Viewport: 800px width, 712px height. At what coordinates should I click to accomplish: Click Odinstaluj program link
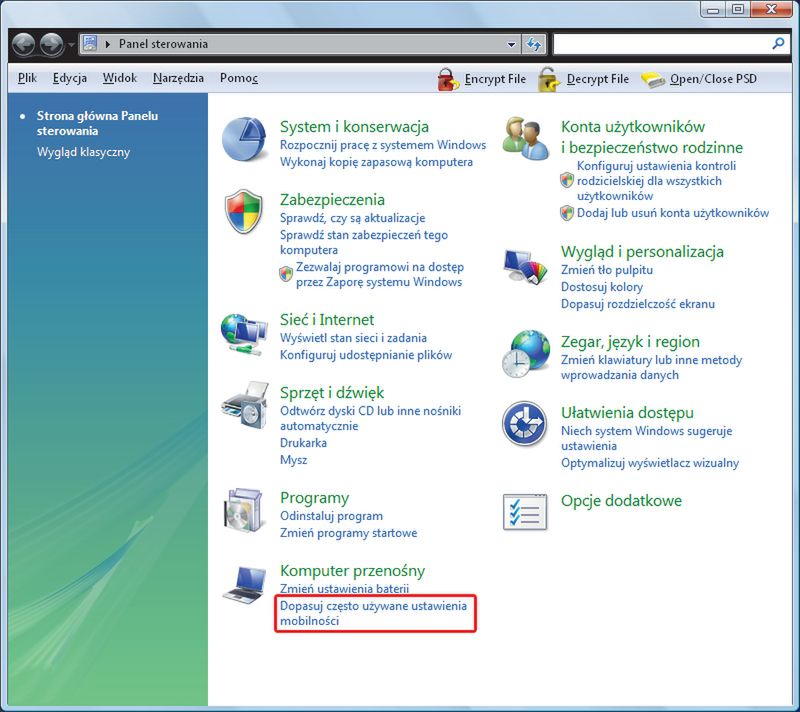(x=331, y=516)
